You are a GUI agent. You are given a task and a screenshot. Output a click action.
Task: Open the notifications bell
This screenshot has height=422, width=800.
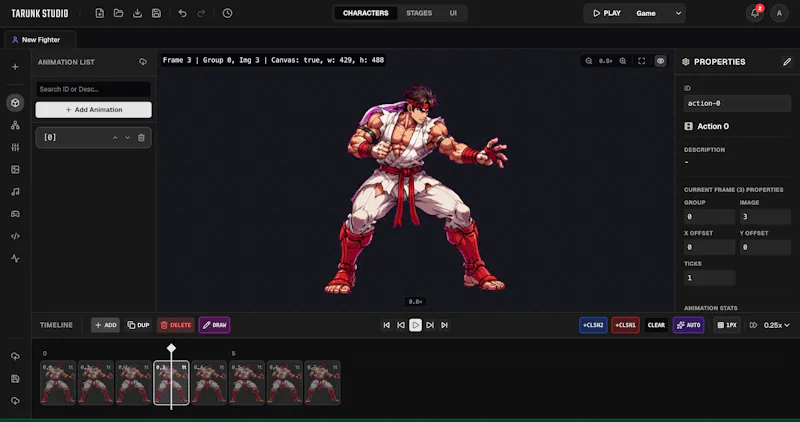tap(755, 13)
